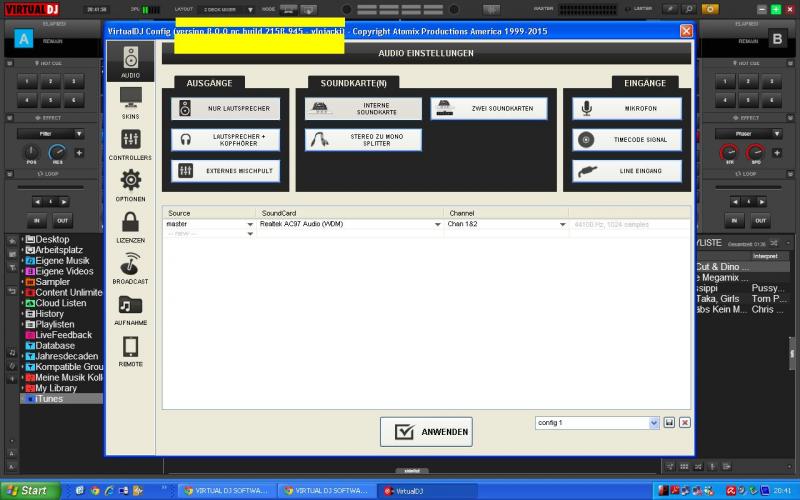
Task: Select deck B indicator
Action: 777,39
